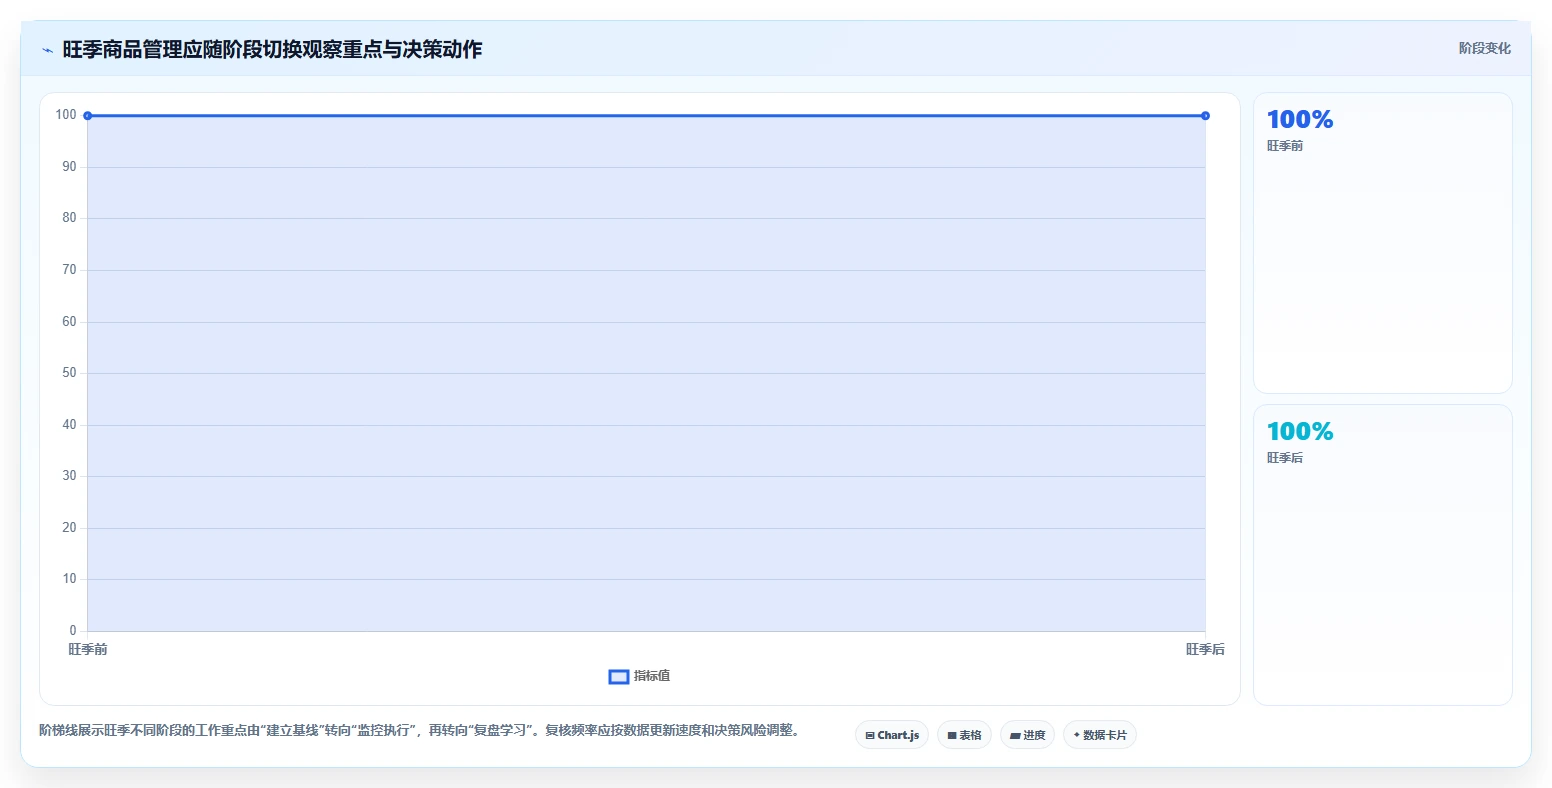Click y-axis value 50
Screen dimensions: 1552x788
69,373
